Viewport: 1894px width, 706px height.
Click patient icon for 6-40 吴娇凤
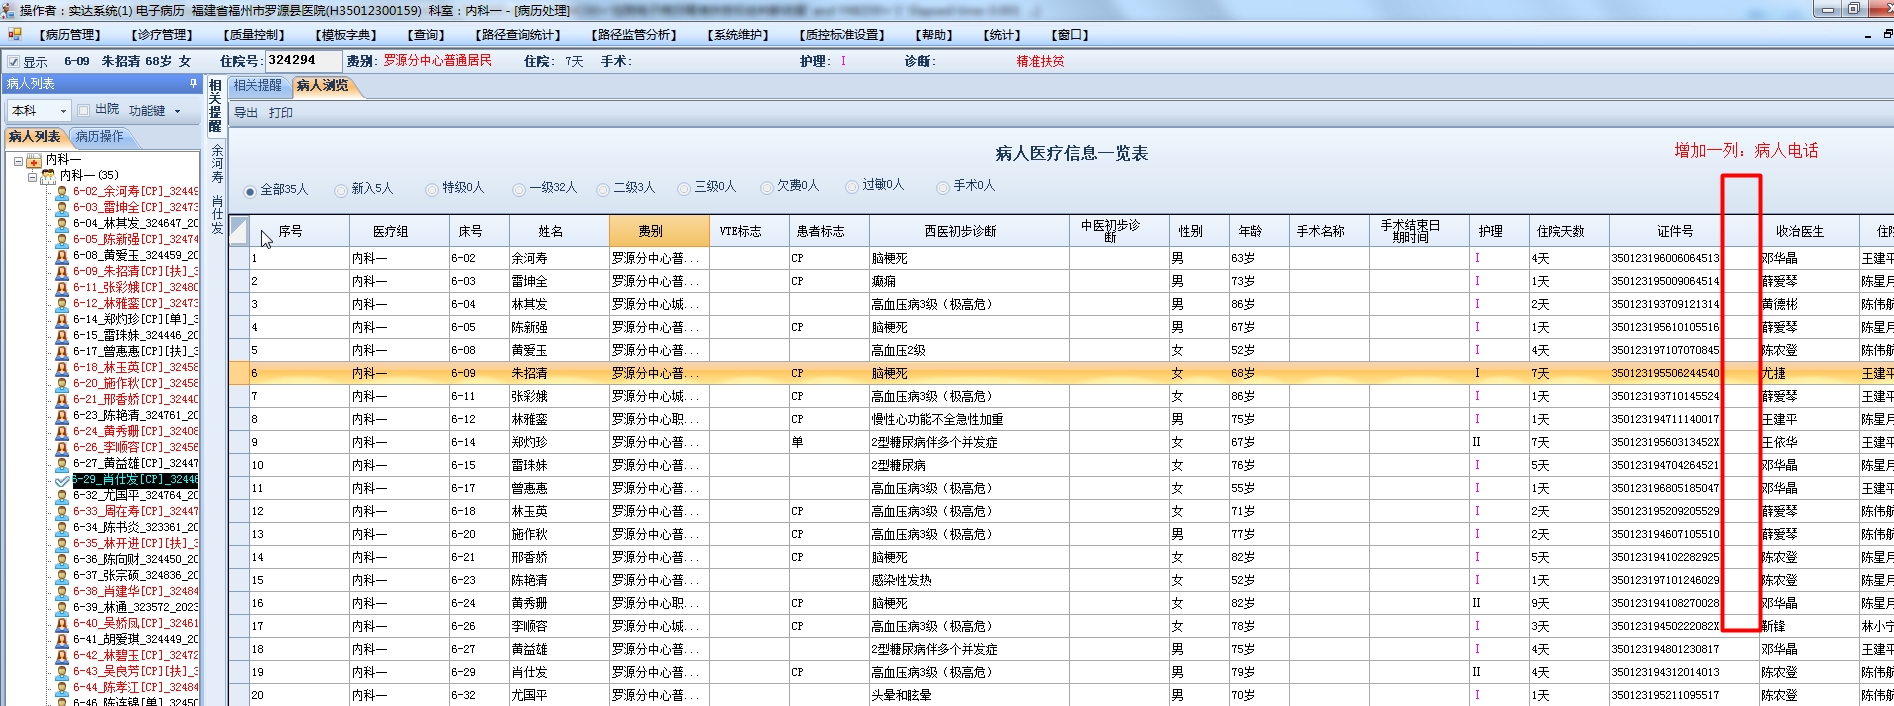[x=62, y=623]
